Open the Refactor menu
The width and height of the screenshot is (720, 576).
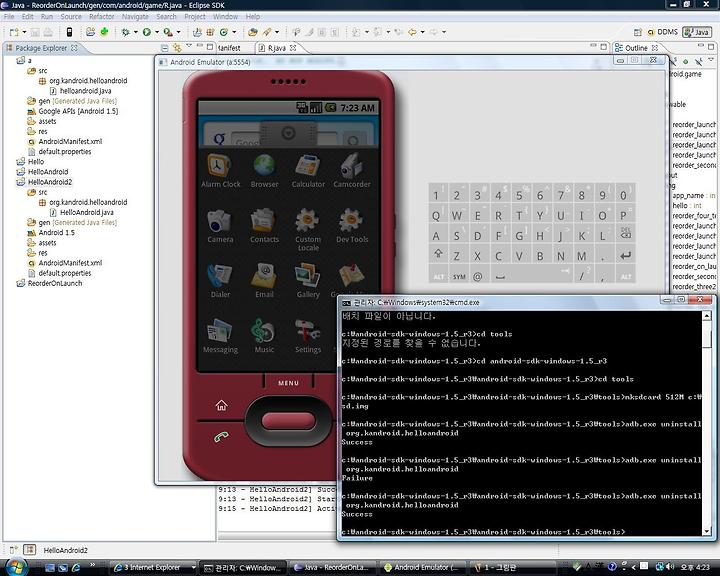(101, 17)
